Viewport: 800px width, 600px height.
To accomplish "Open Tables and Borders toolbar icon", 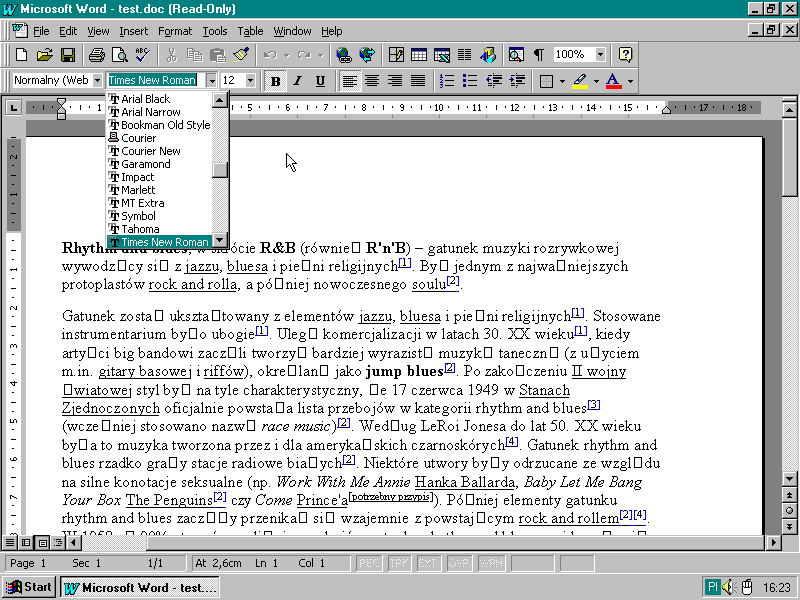I will pos(396,55).
